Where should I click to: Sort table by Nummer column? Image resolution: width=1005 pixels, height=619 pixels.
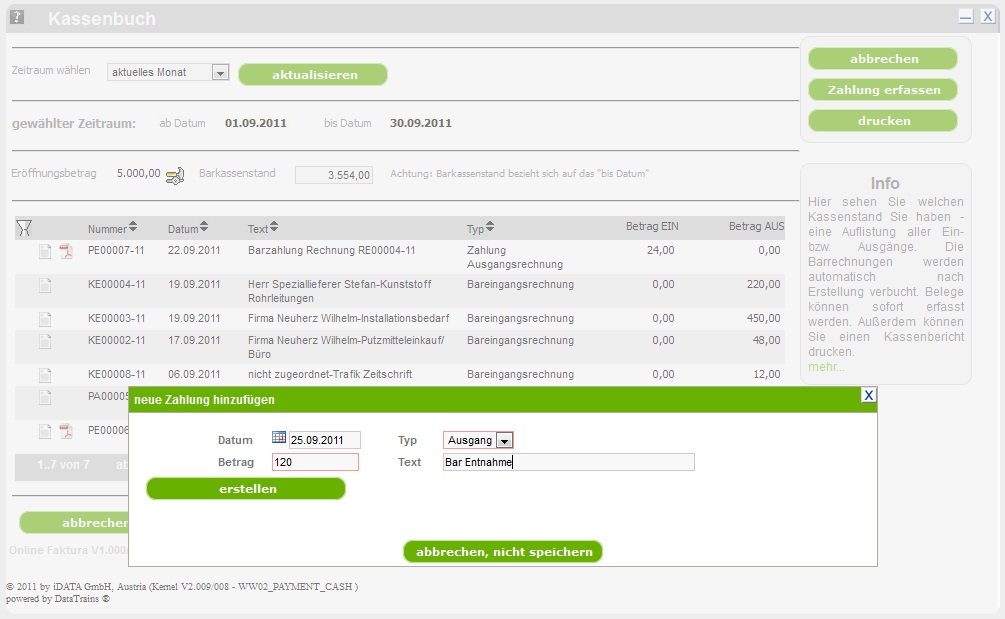(133, 226)
